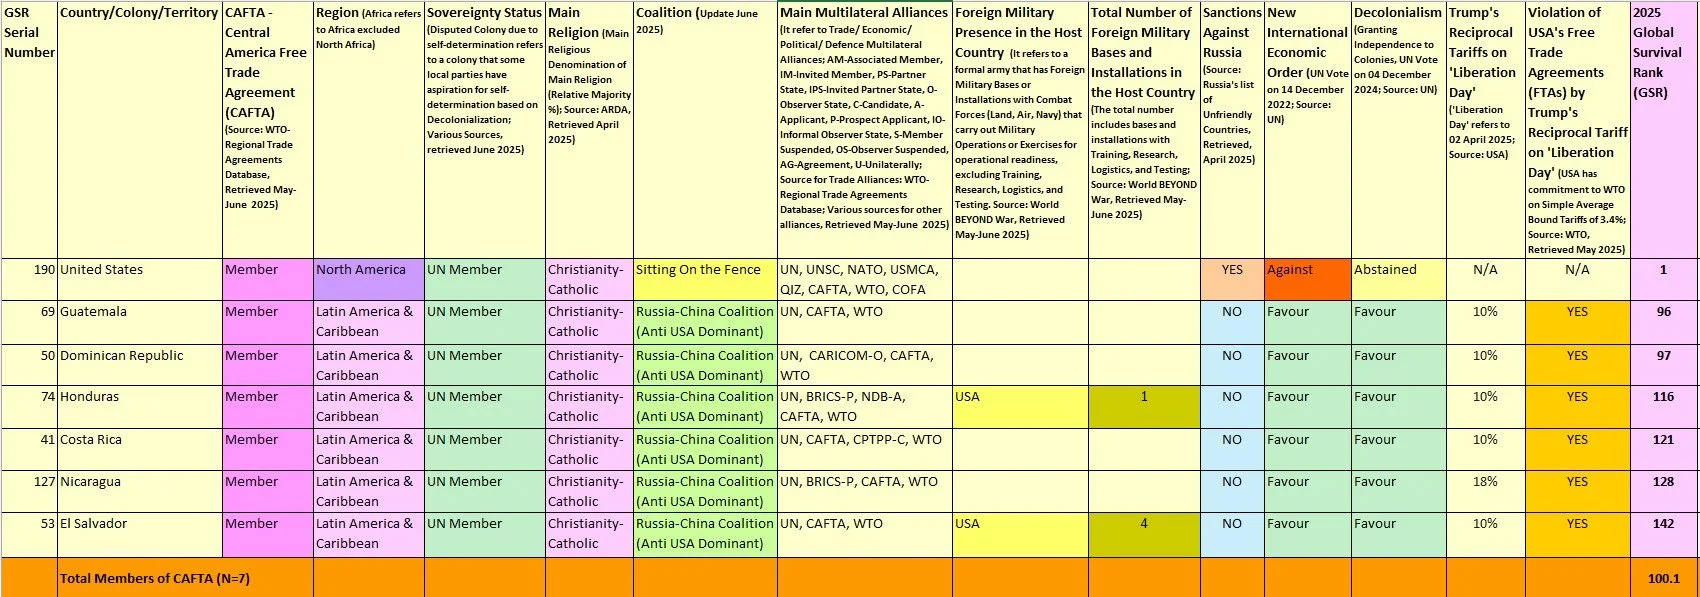Select Dominican Republic CARICOM-O alliances cell
Image resolution: width=1700 pixels, height=597 pixels.
(x=865, y=365)
